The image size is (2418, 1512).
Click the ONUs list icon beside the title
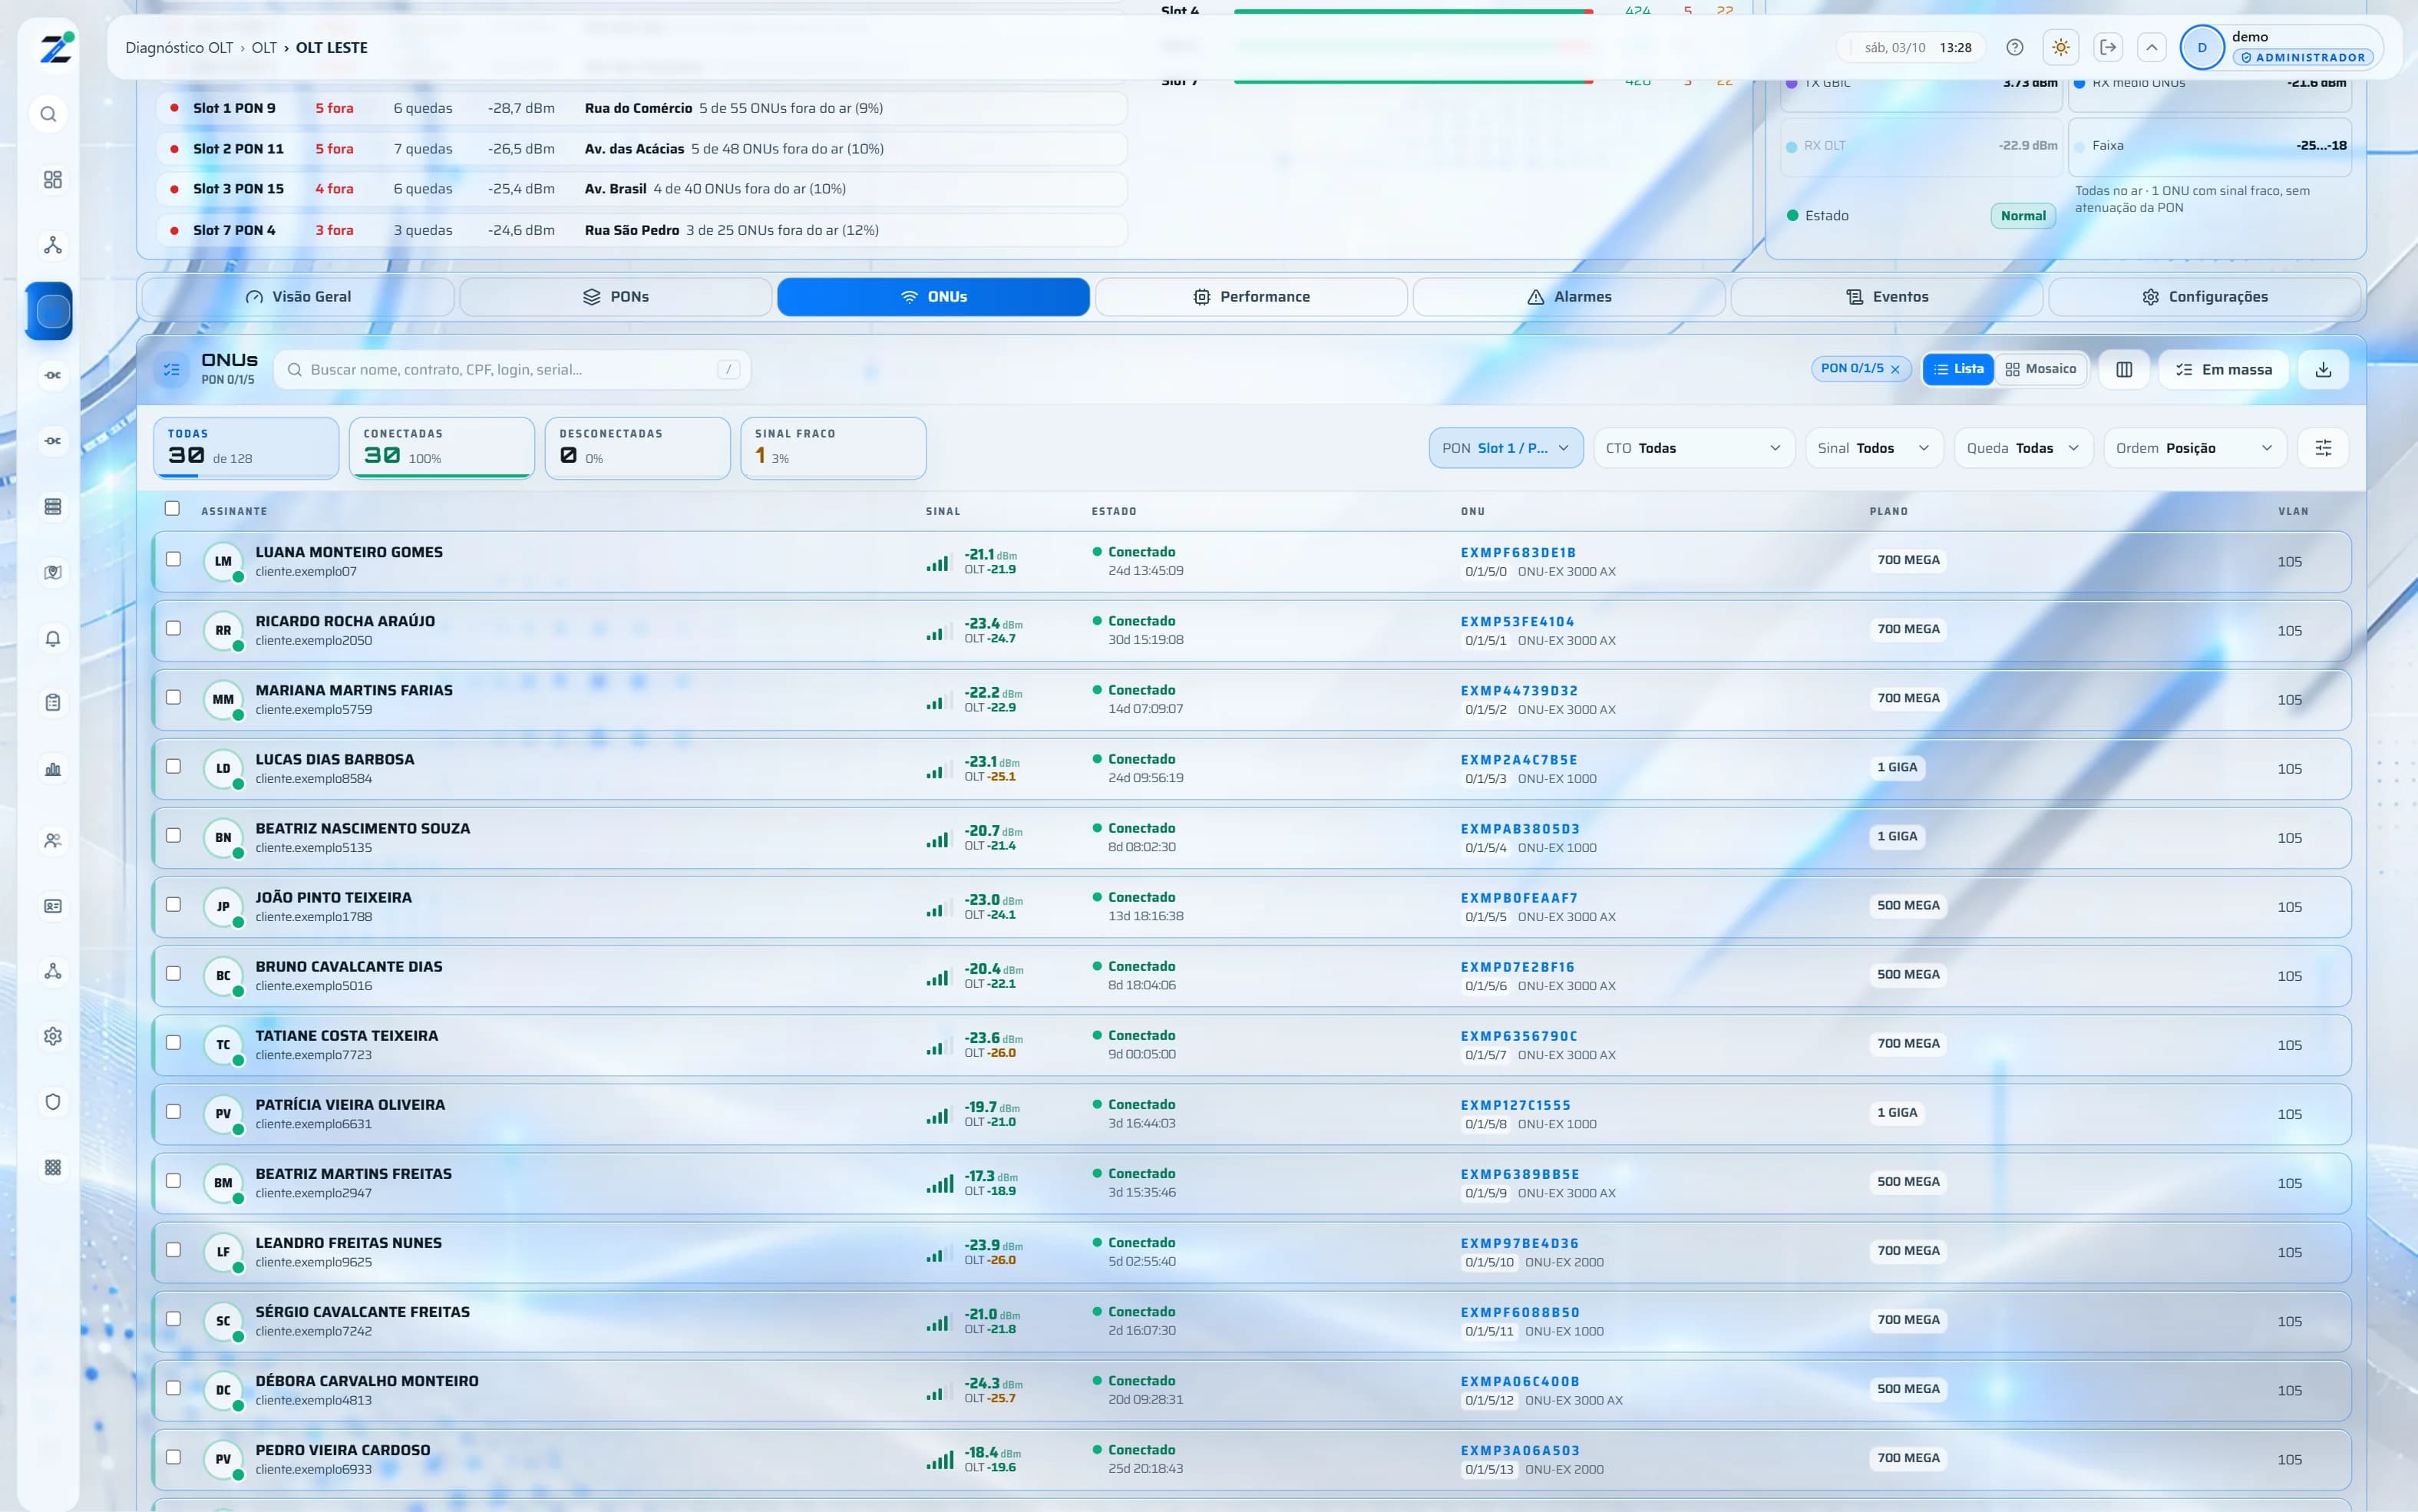pyautogui.click(x=172, y=369)
